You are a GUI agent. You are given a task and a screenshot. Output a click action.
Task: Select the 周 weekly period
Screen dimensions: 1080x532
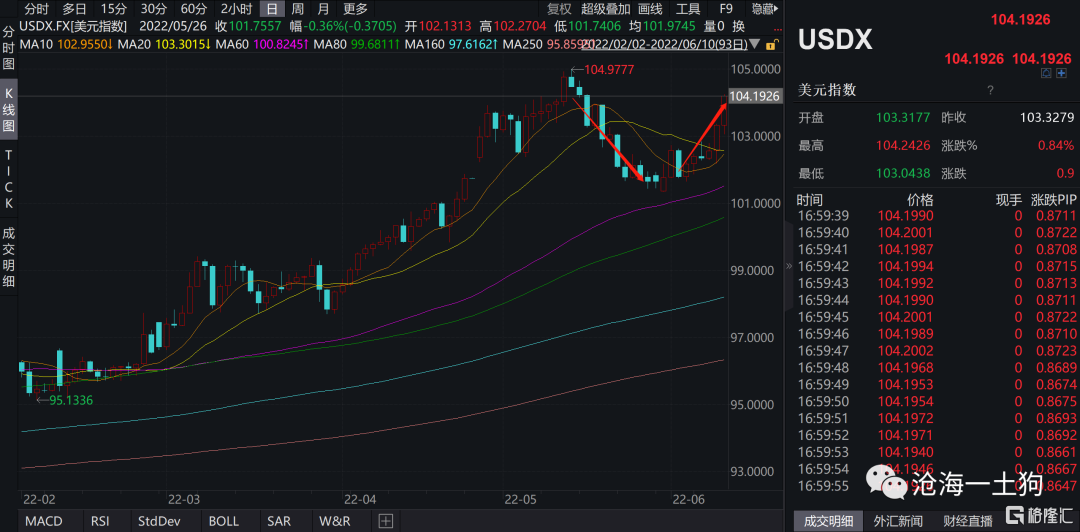298,9
